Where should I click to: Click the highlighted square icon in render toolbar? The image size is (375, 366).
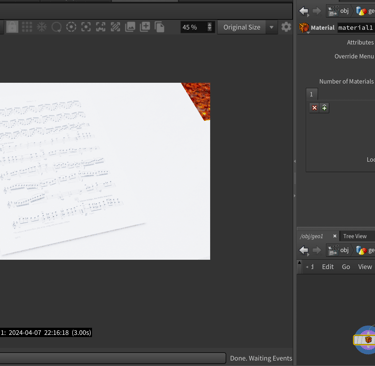(12, 27)
